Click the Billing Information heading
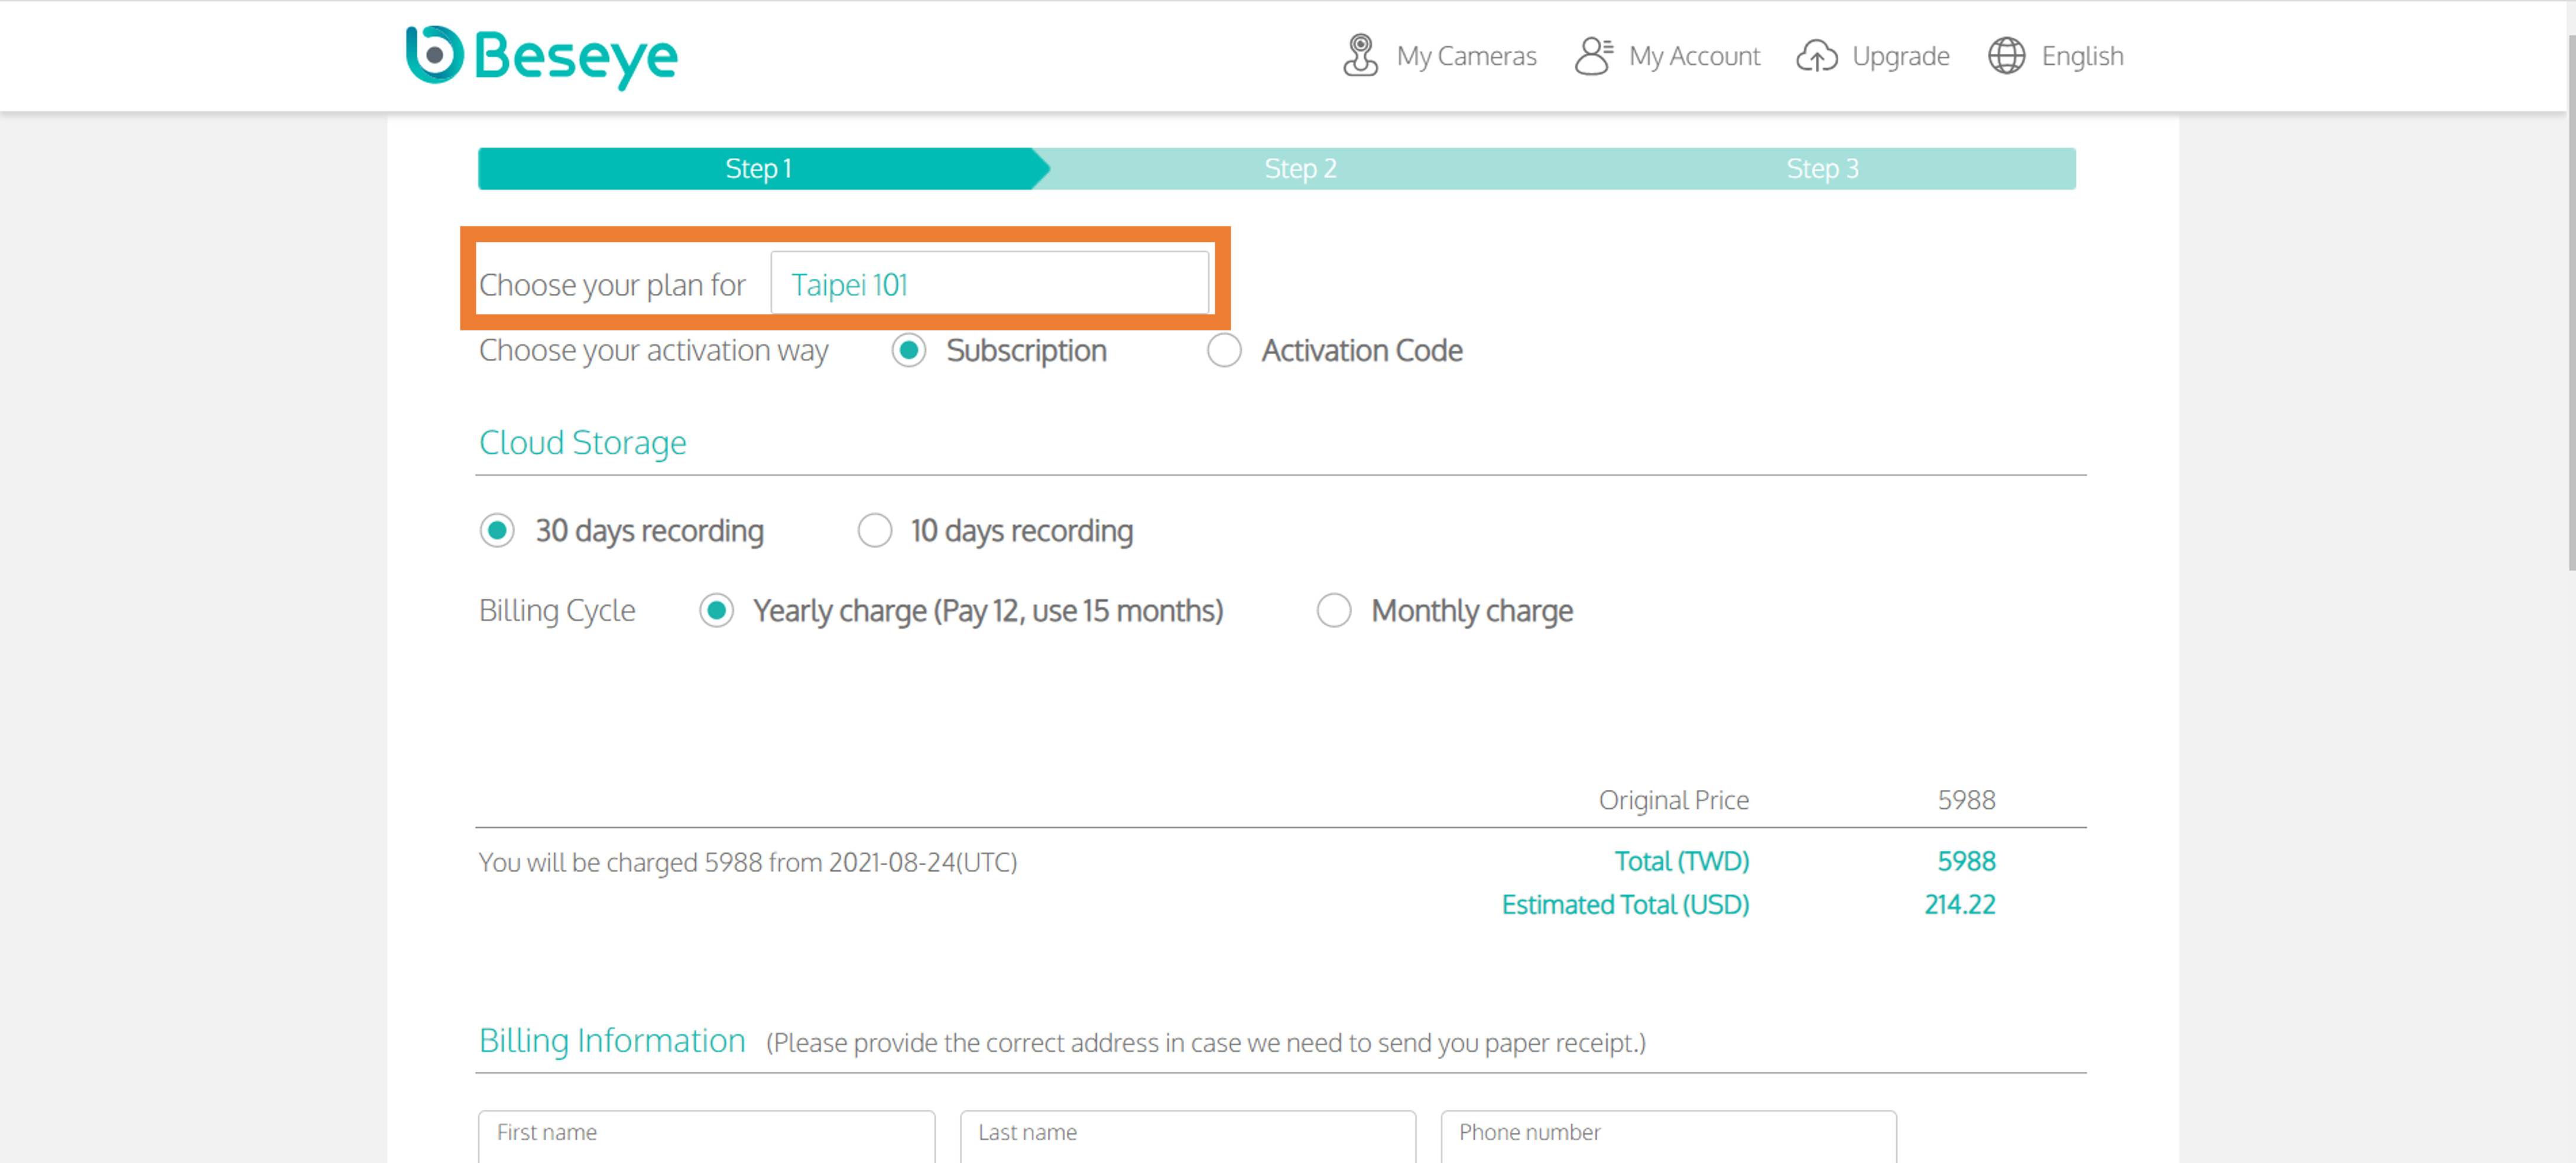Screen dimensions: 2576x1163 [x=612, y=1041]
